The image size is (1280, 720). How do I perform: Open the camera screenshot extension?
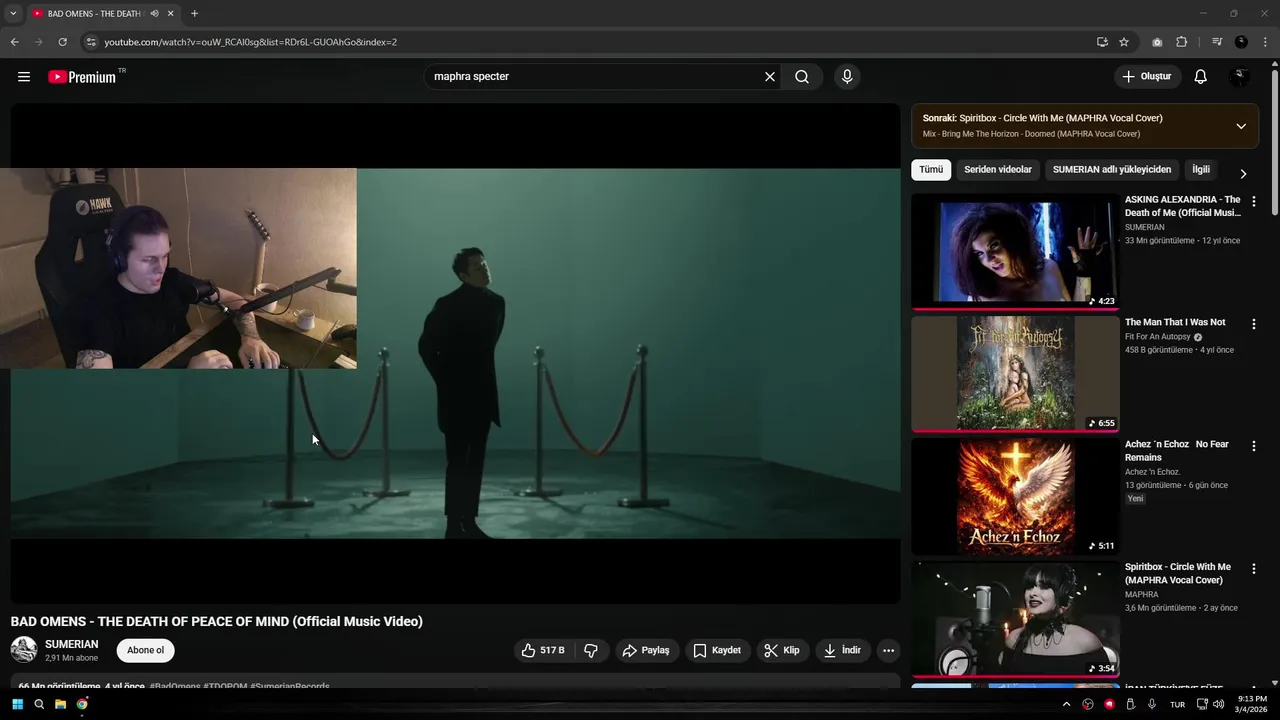(1157, 42)
